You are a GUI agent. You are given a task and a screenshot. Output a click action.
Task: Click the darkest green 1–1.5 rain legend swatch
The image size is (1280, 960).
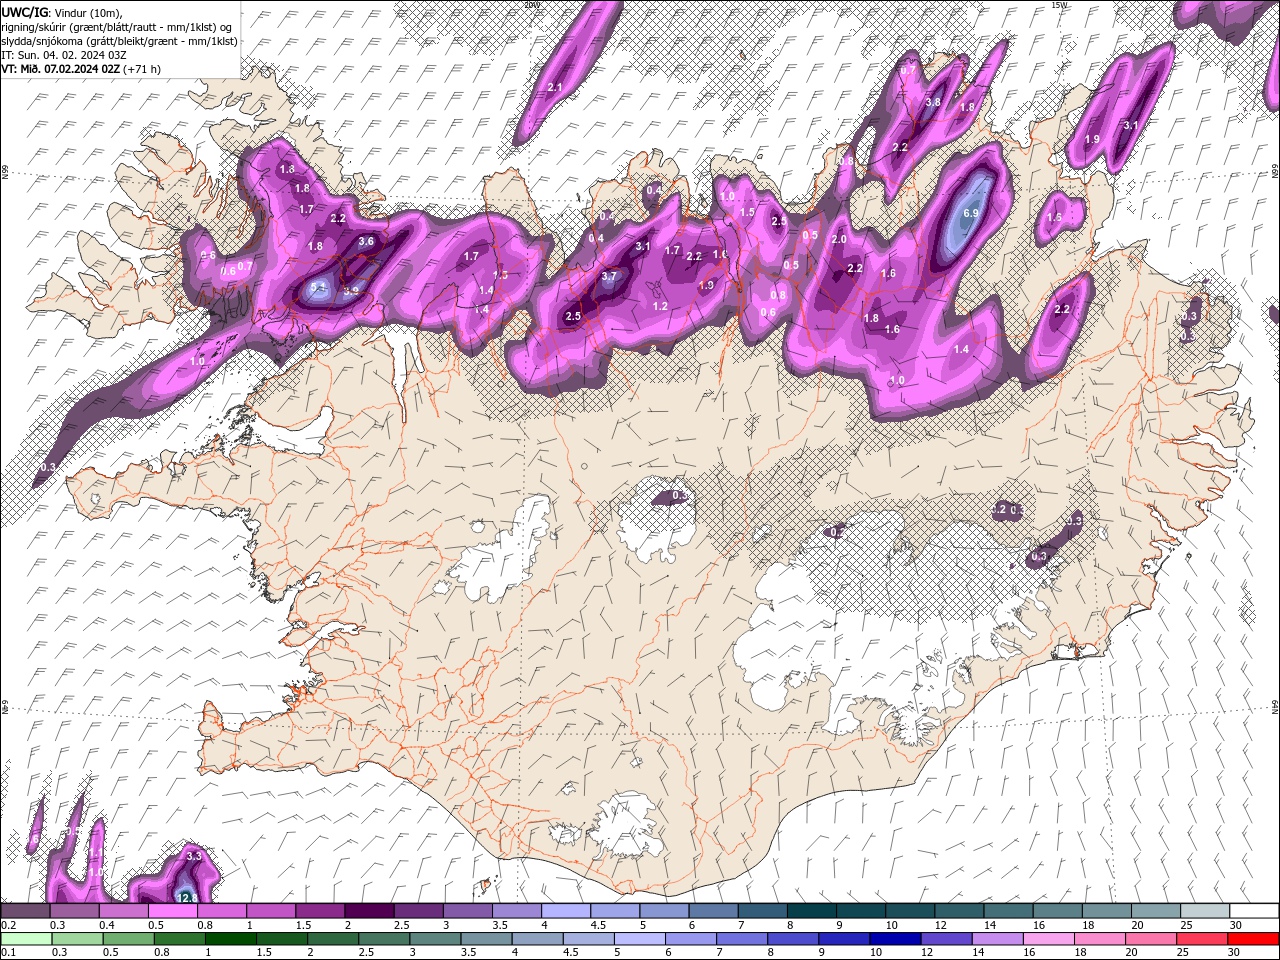coord(231,939)
